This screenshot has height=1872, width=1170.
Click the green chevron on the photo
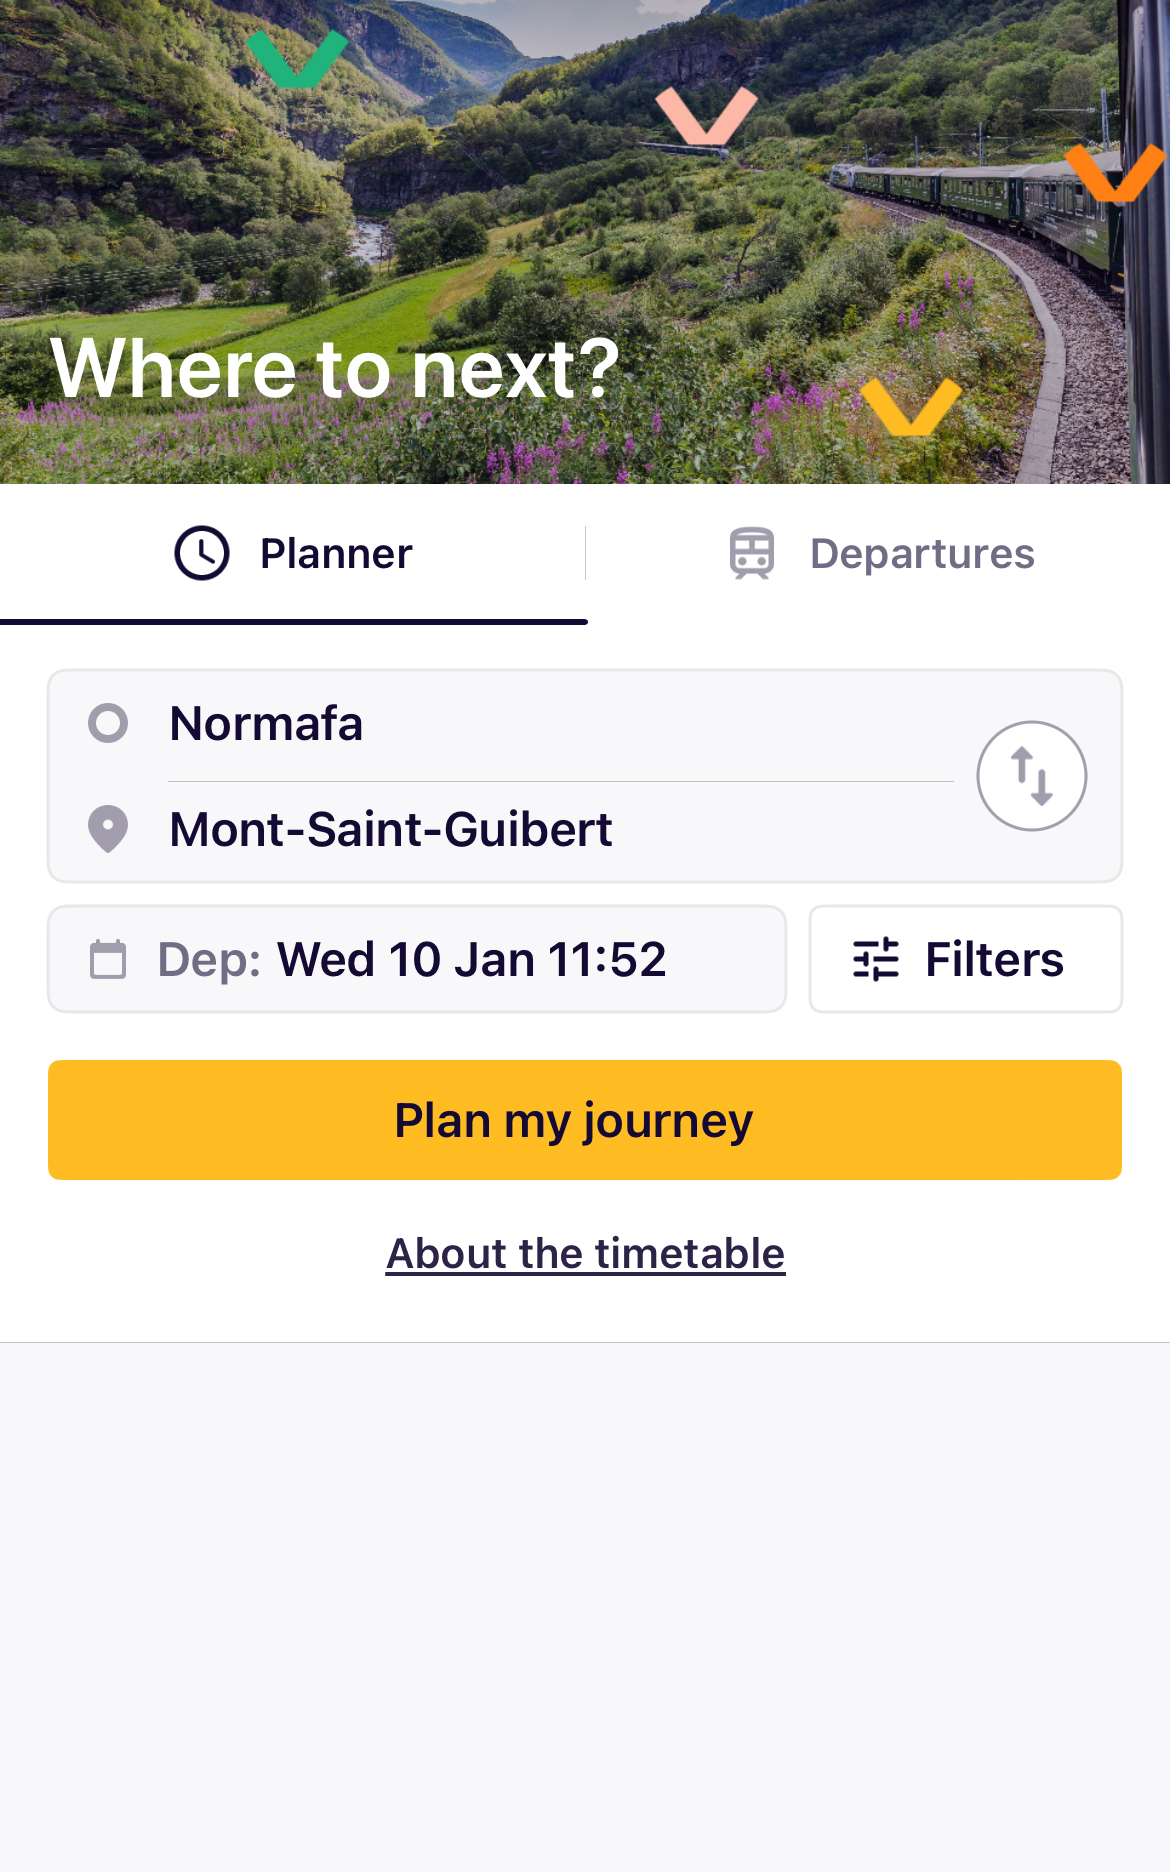coord(297,58)
